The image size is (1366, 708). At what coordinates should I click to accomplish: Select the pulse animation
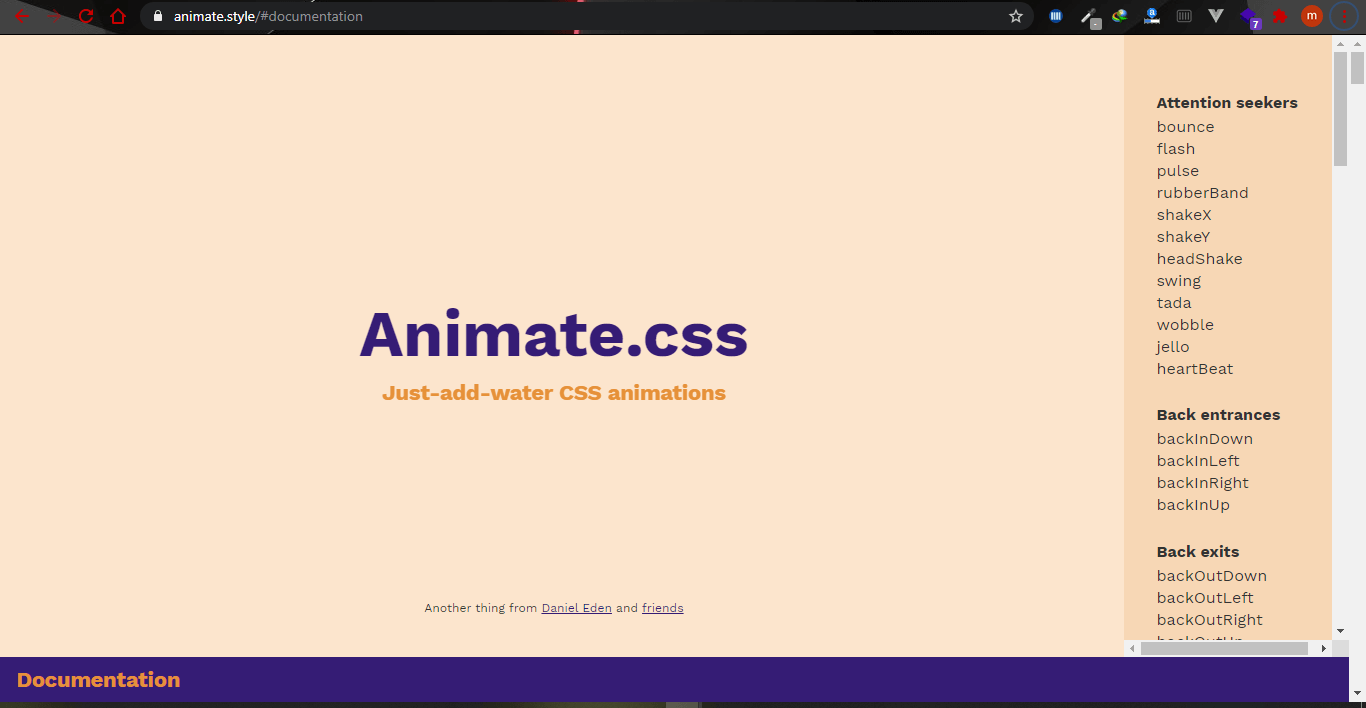coord(1178,171)
